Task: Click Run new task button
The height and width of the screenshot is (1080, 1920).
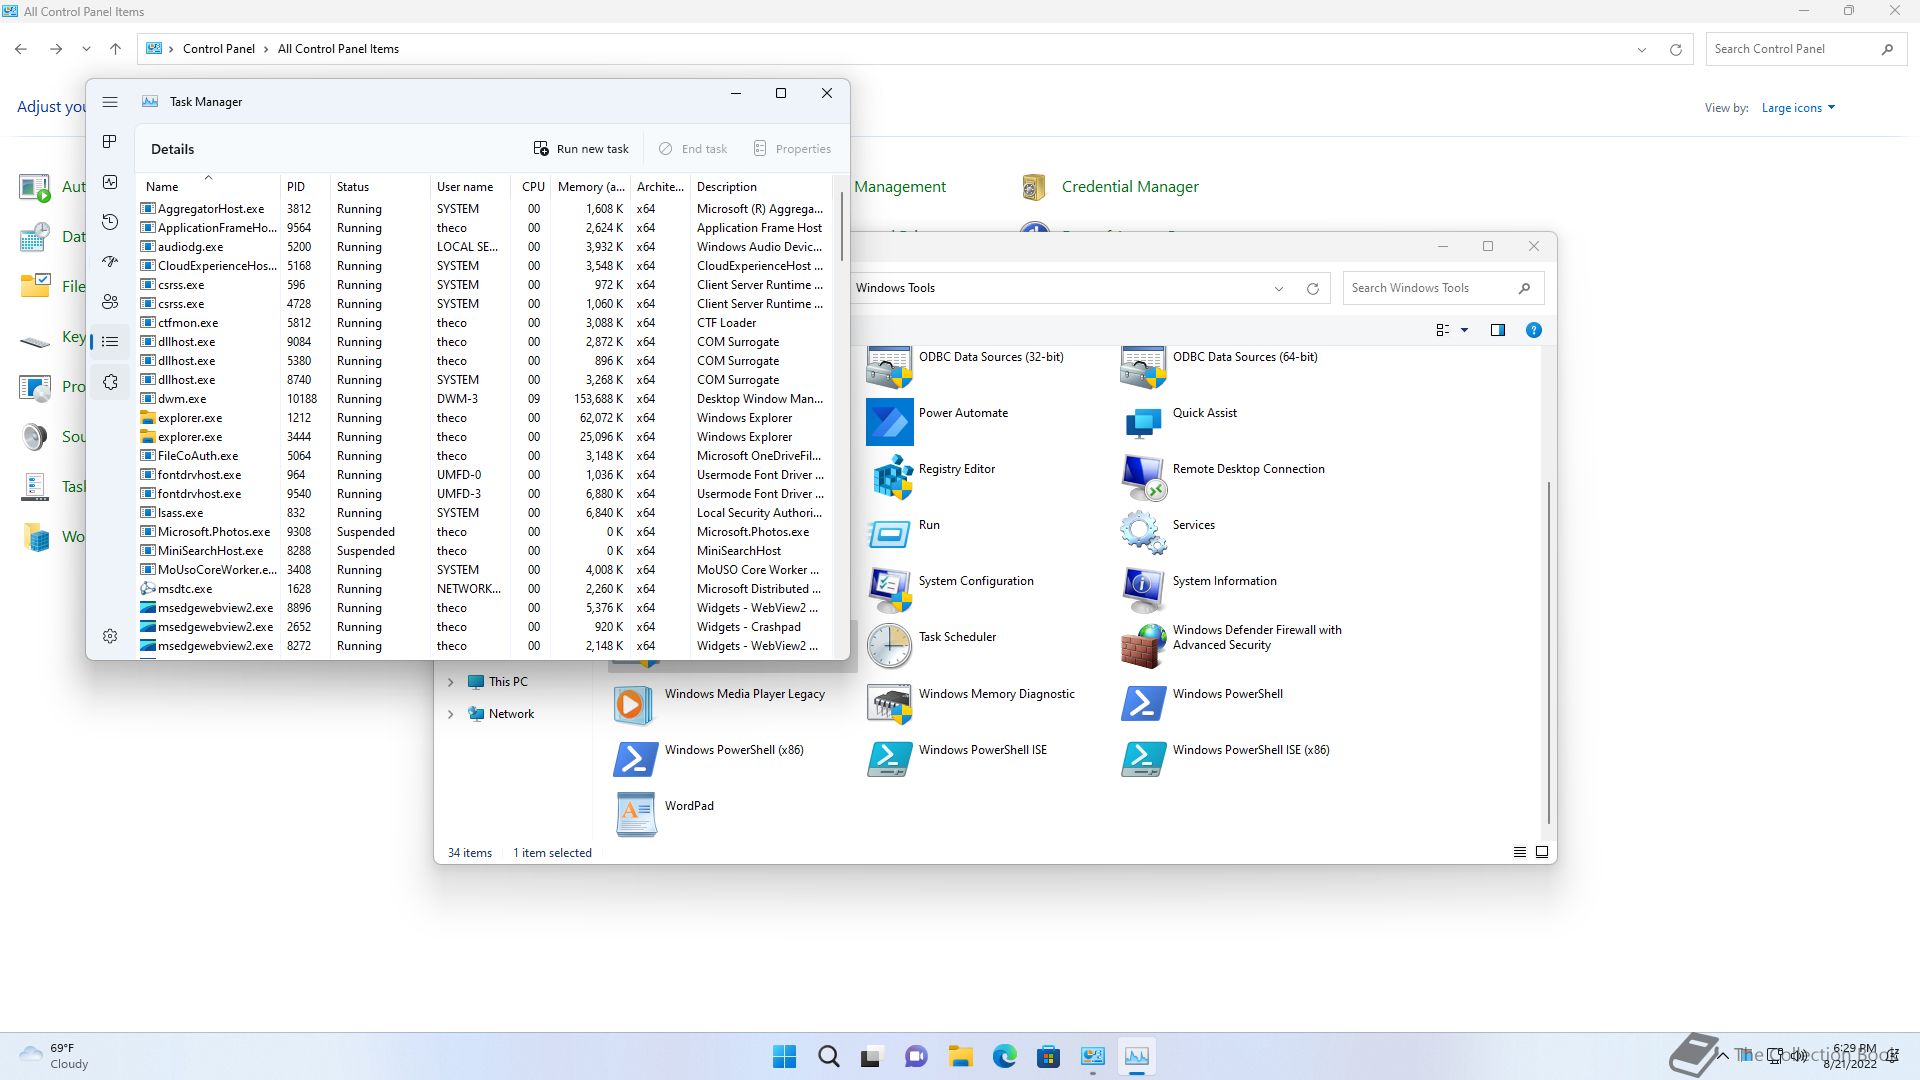Action: [581, 149]
